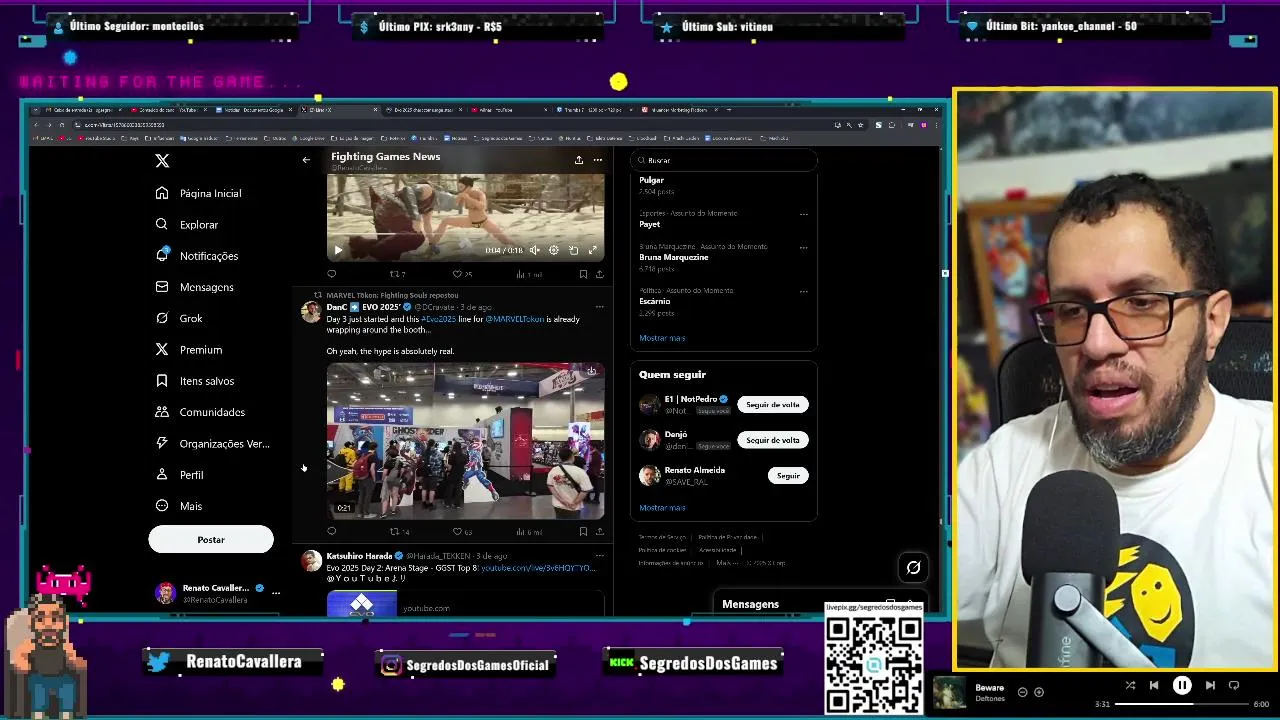Open Notificações in the sidebar
Image resolution: width=1280 pixels, height=720 pixels.
pos(197,256)
